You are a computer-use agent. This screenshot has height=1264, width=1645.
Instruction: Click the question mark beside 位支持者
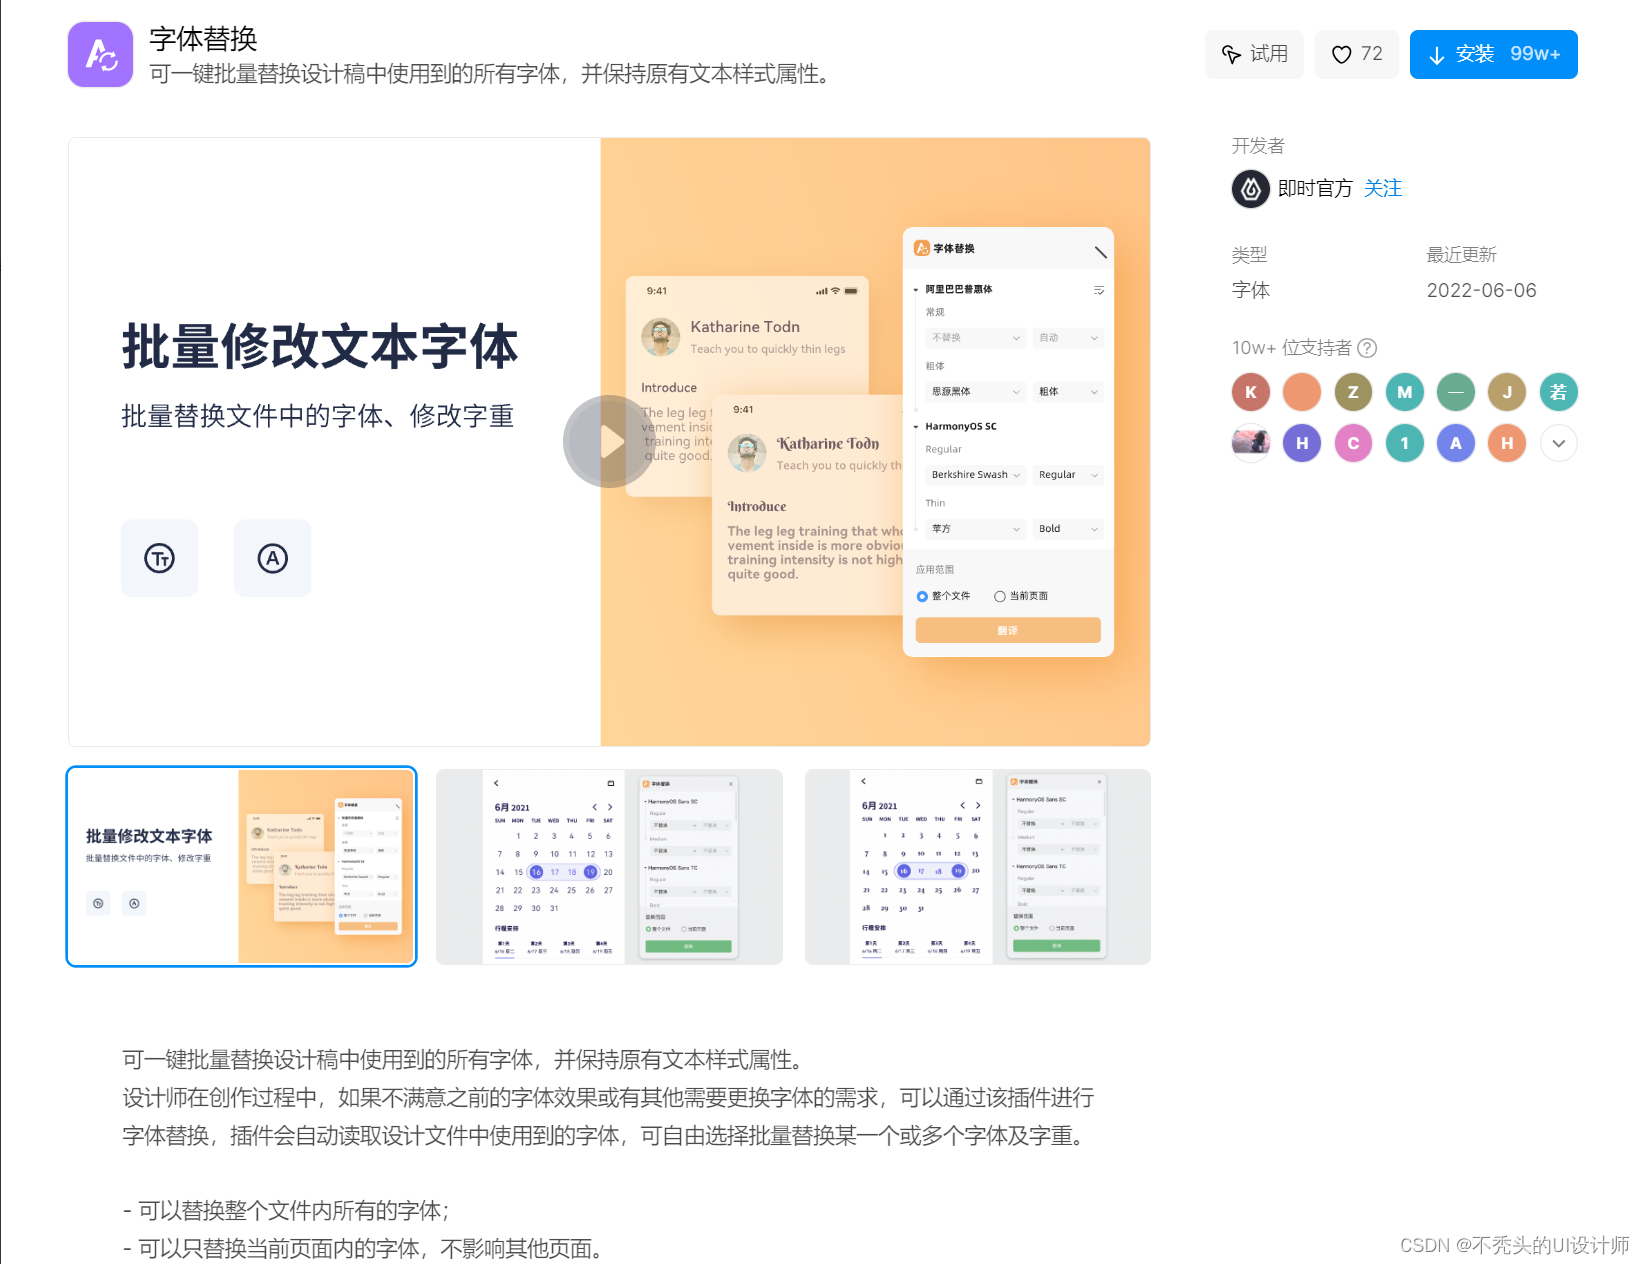click(x=1367, y=348)
